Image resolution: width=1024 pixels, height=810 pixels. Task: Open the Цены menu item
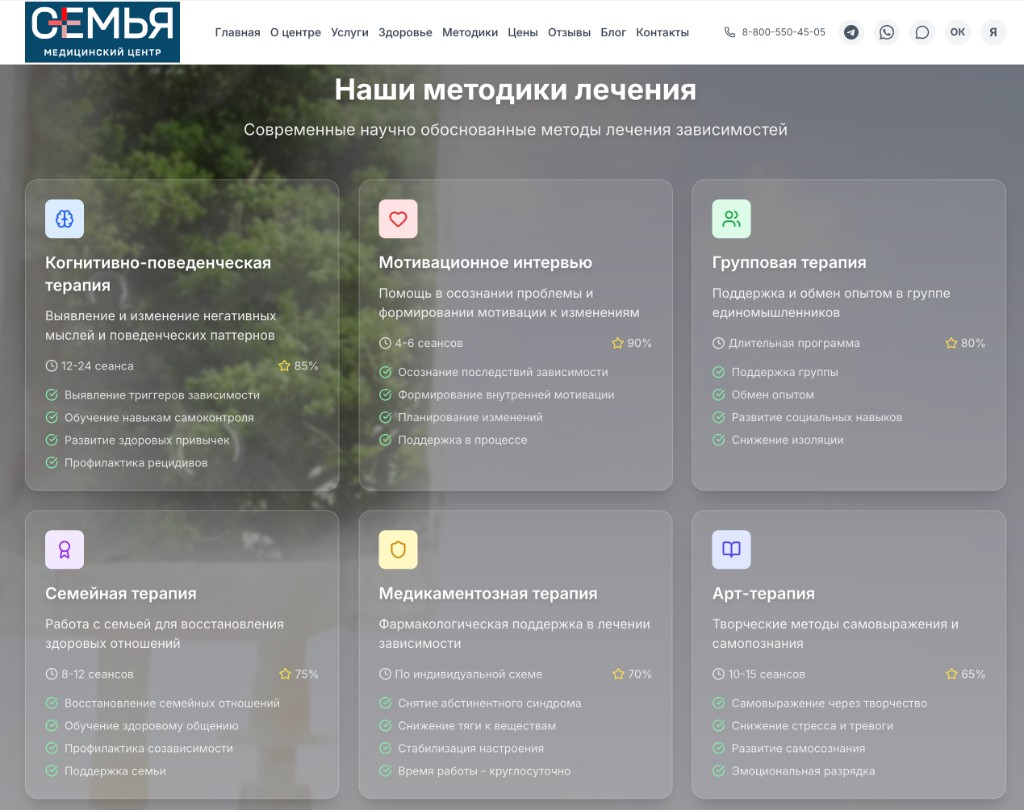coord(522,33)
